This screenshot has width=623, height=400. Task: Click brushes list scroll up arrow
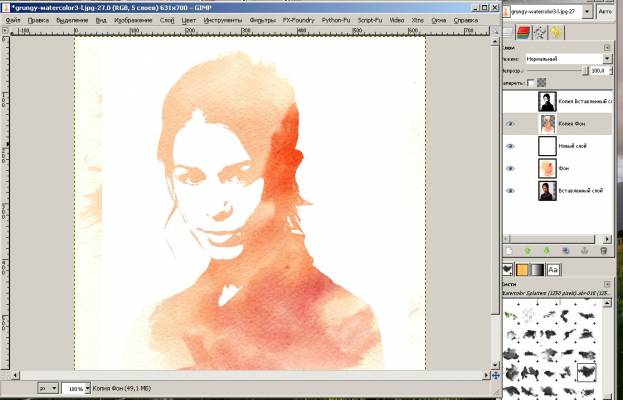click(x=607, y=303)
